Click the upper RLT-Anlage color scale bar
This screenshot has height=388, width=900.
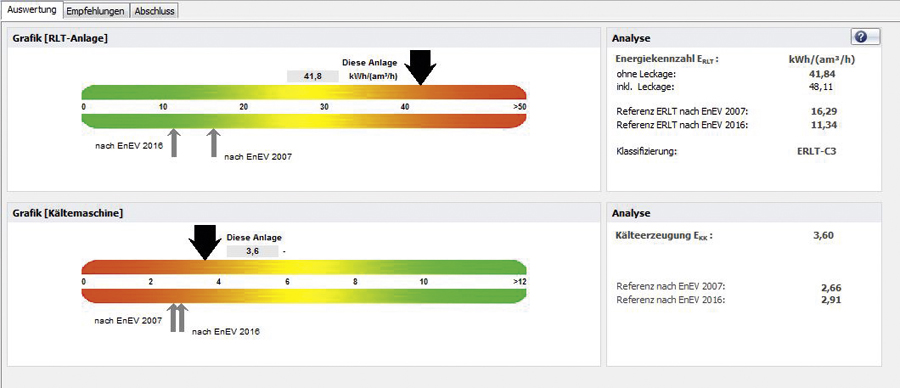click(304, 92)
